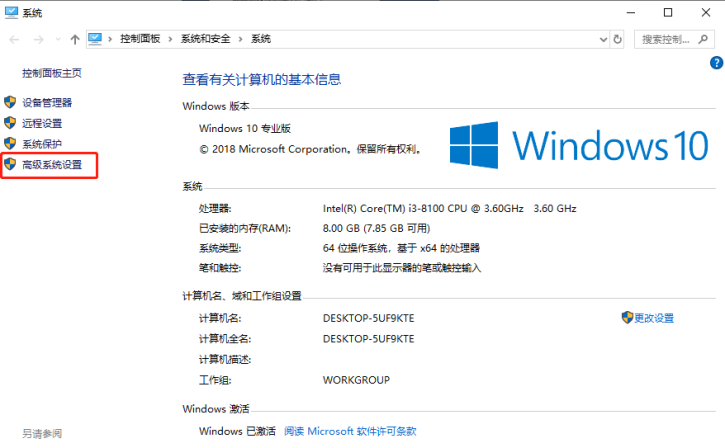Open recent locations dropdown chevron
This screenshot has width=725, height=448.
[56, 39]
